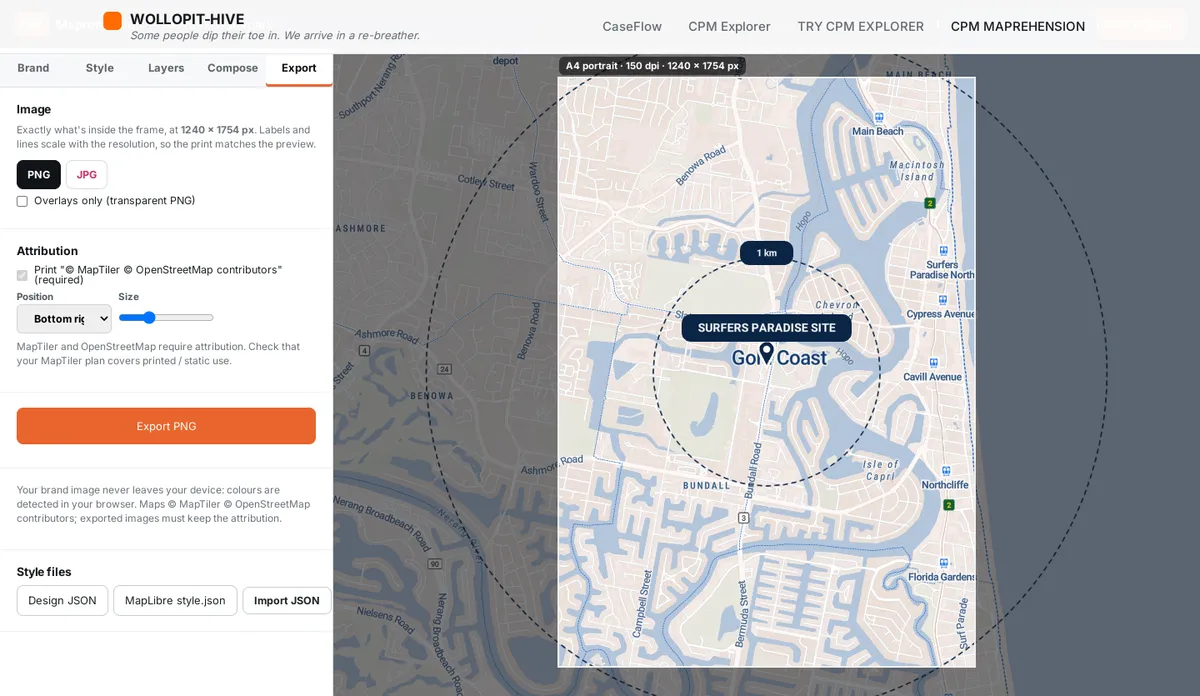This screenshot has height=696, width=1200.
Task: Open CPM MAPREHENSION in the top nav
Action: (1018, 27)
